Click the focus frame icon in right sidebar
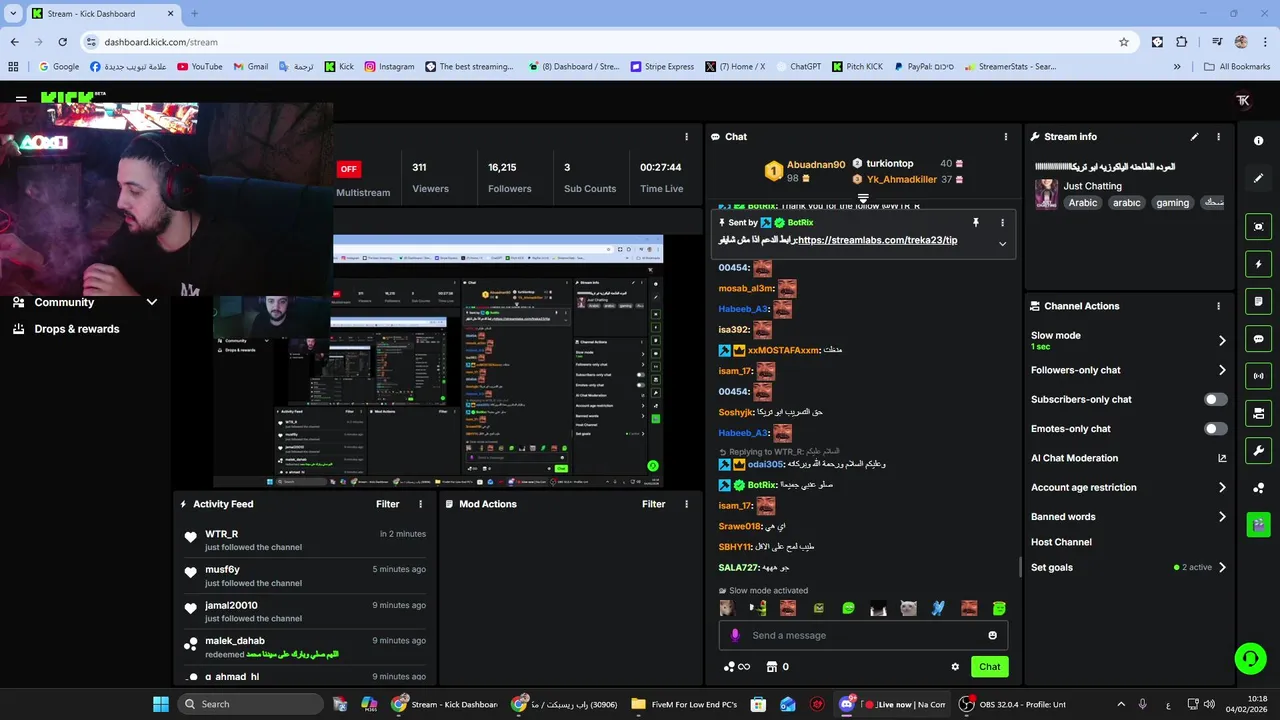Image resolution: width=1280 pixels, height=720 pixels. 1258,227
